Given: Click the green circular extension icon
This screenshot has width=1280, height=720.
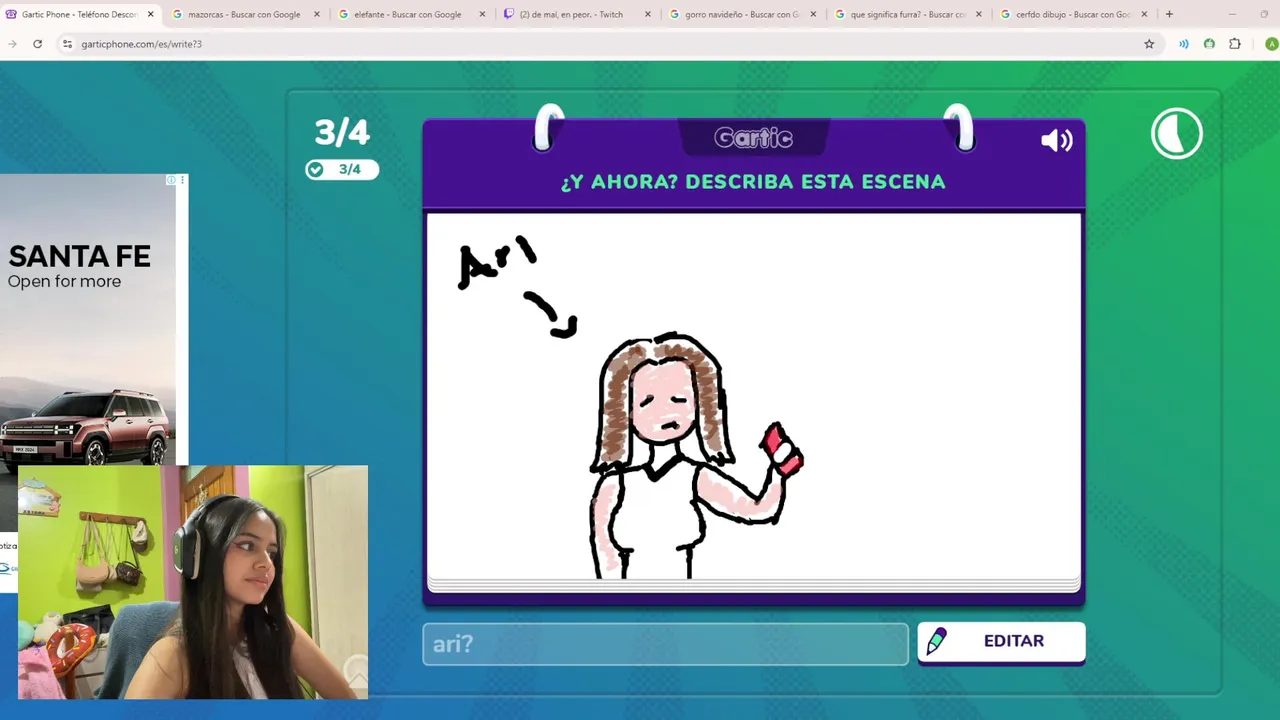Looking at the screenshot, I should (x=1209, y=44).
